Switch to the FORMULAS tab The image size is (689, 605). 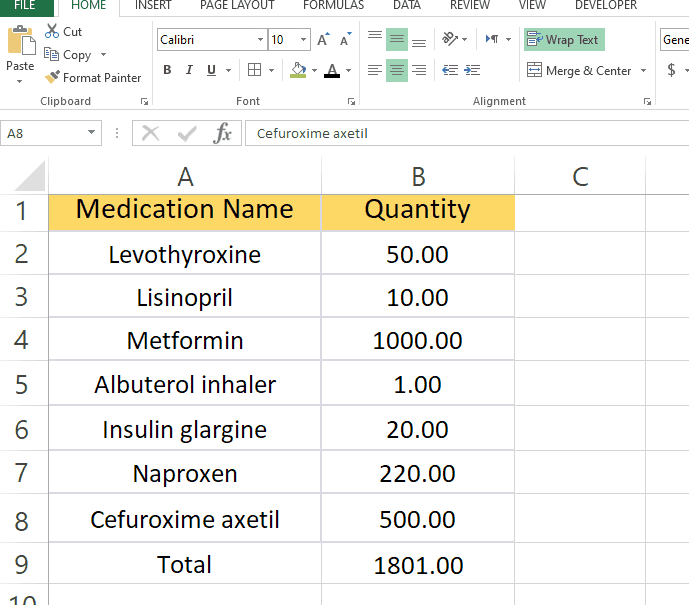coord(334,6)
